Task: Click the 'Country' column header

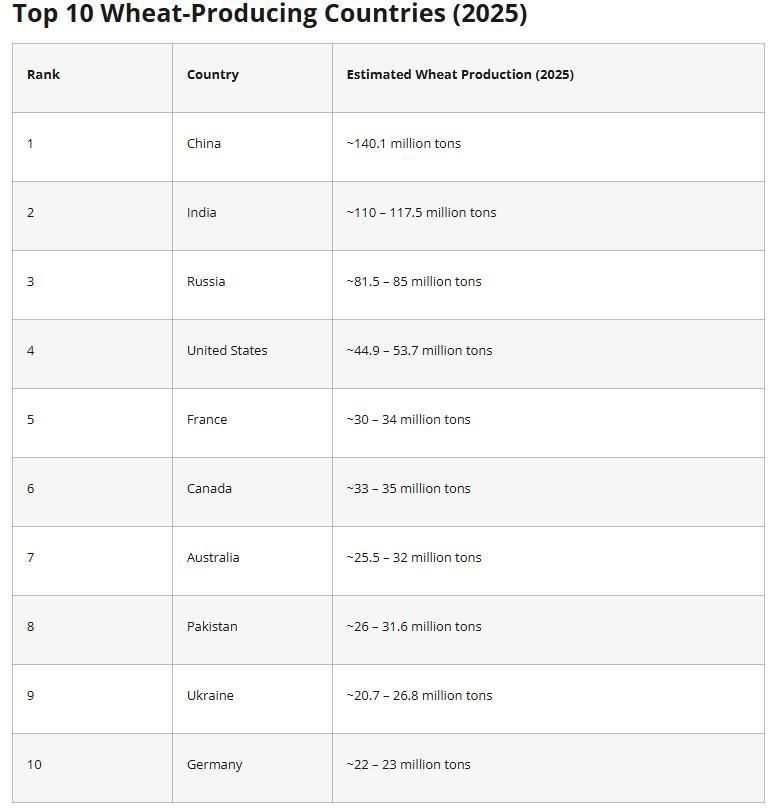Action: coord(212,75)
